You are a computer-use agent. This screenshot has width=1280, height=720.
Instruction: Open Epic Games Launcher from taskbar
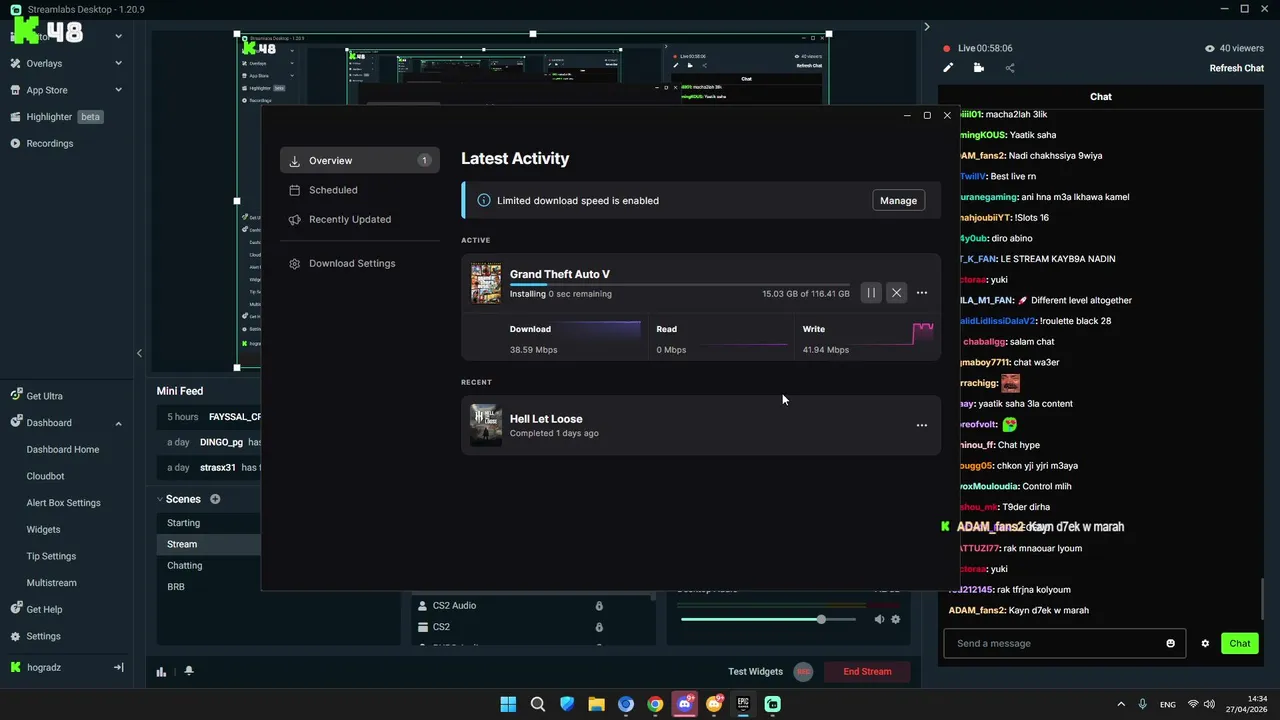click(743, 704)
